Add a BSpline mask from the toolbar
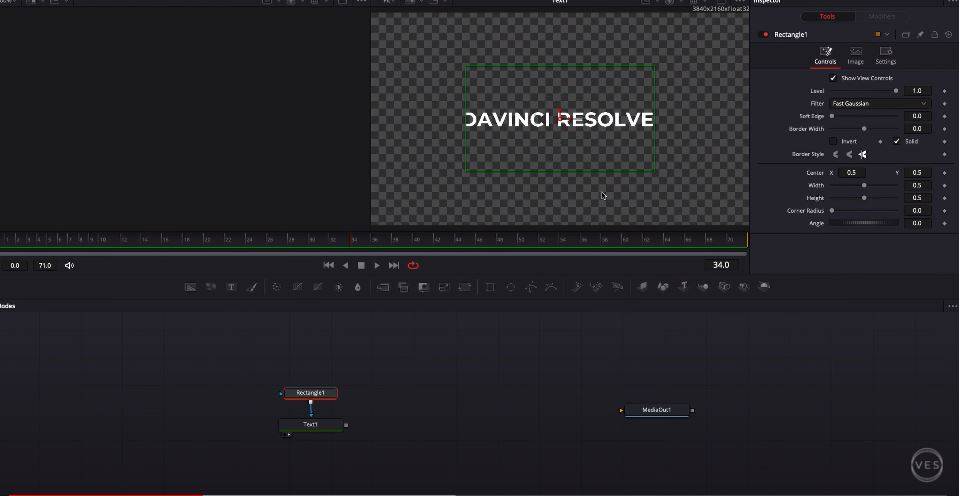 (551, 287)
